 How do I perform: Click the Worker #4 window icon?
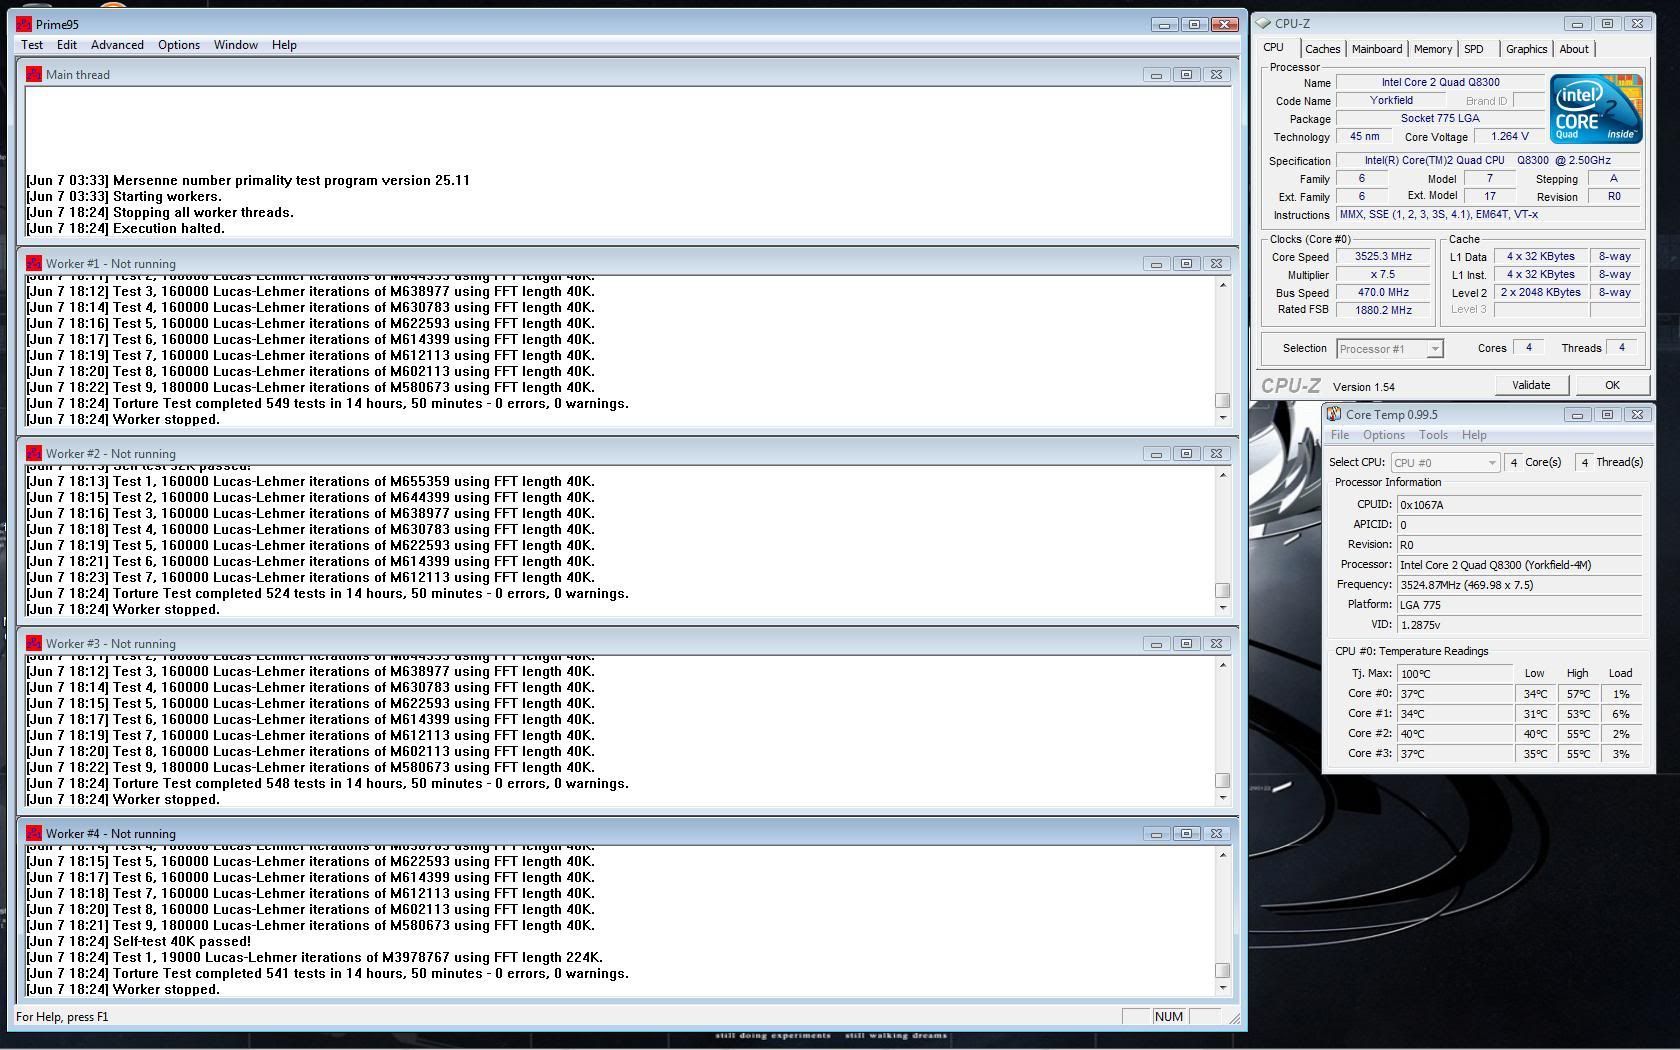pos(34,834)
